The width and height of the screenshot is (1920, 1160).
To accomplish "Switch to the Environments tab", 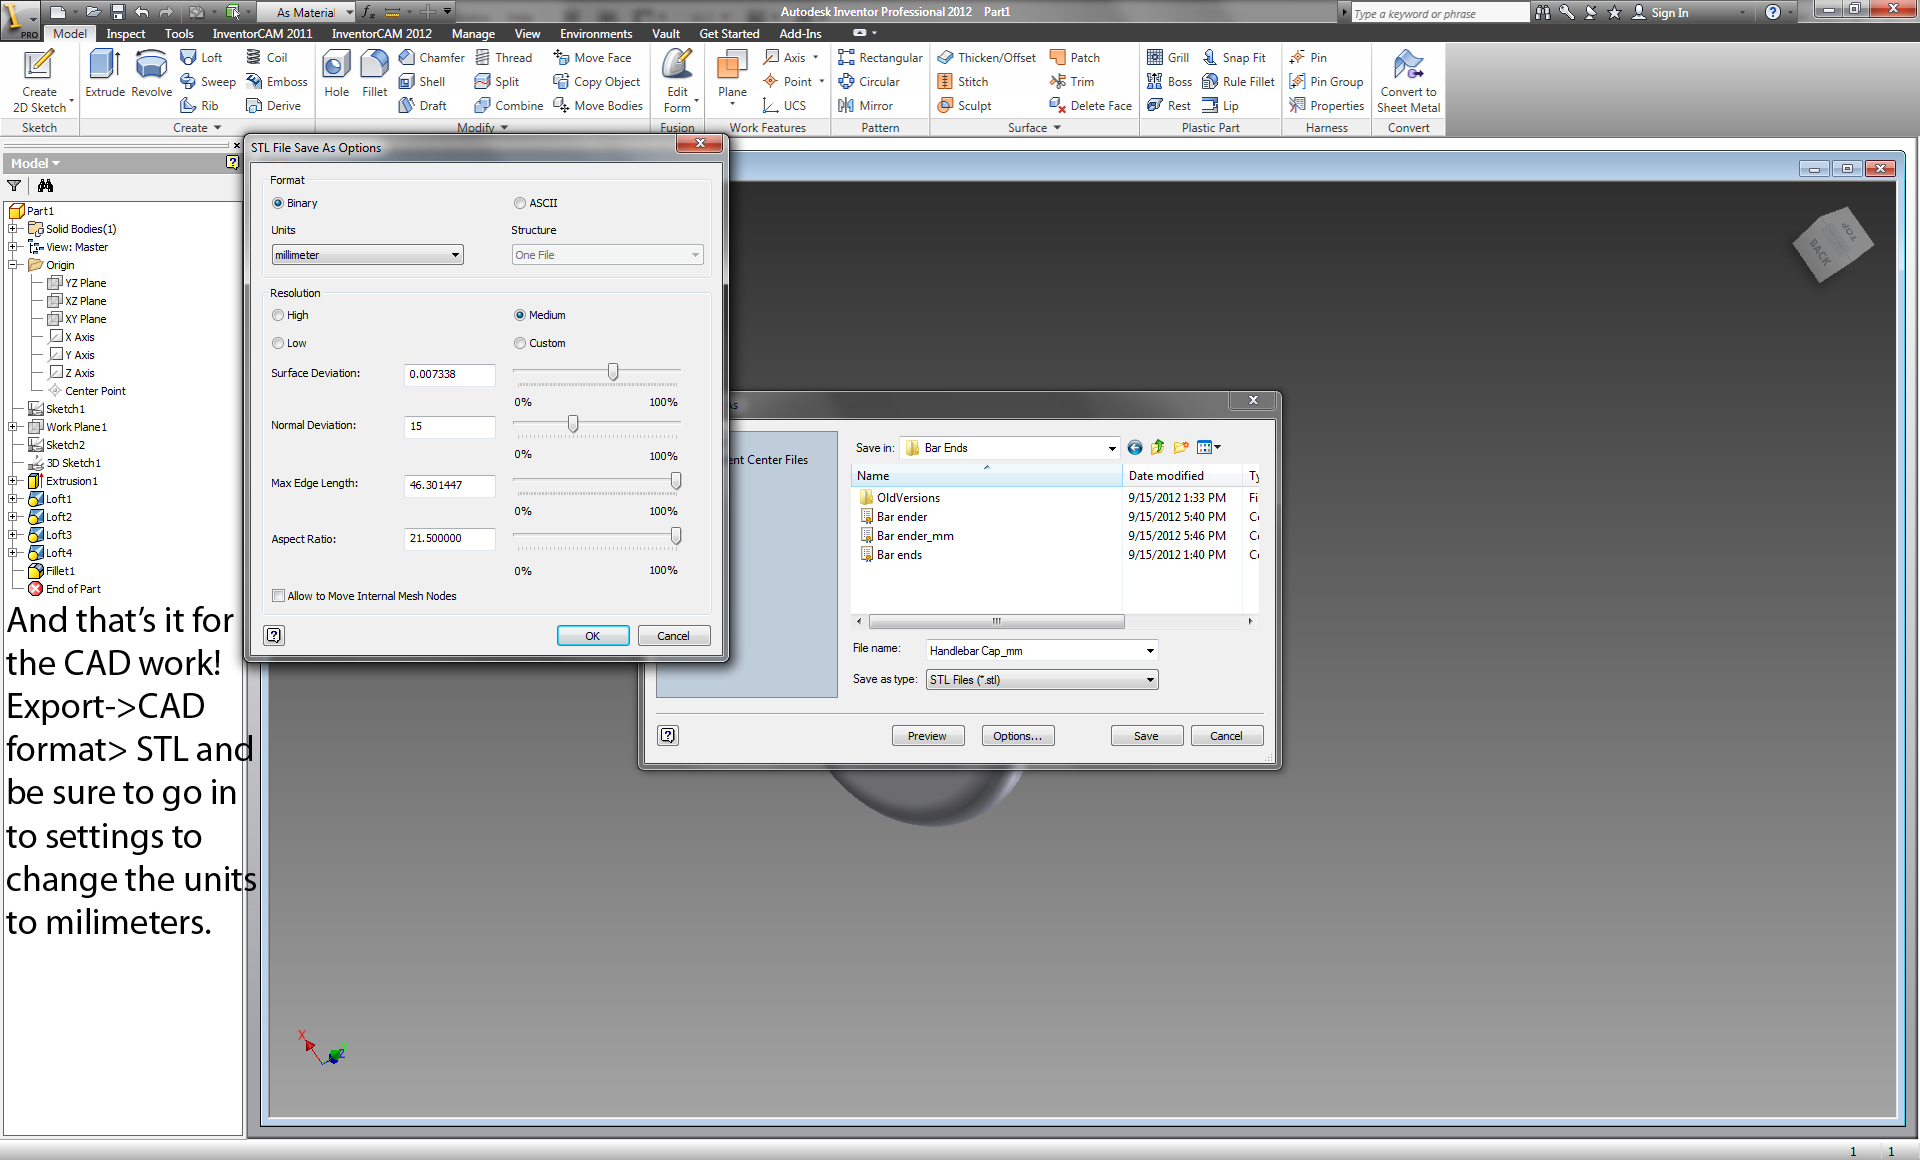I will pos(596,34).
